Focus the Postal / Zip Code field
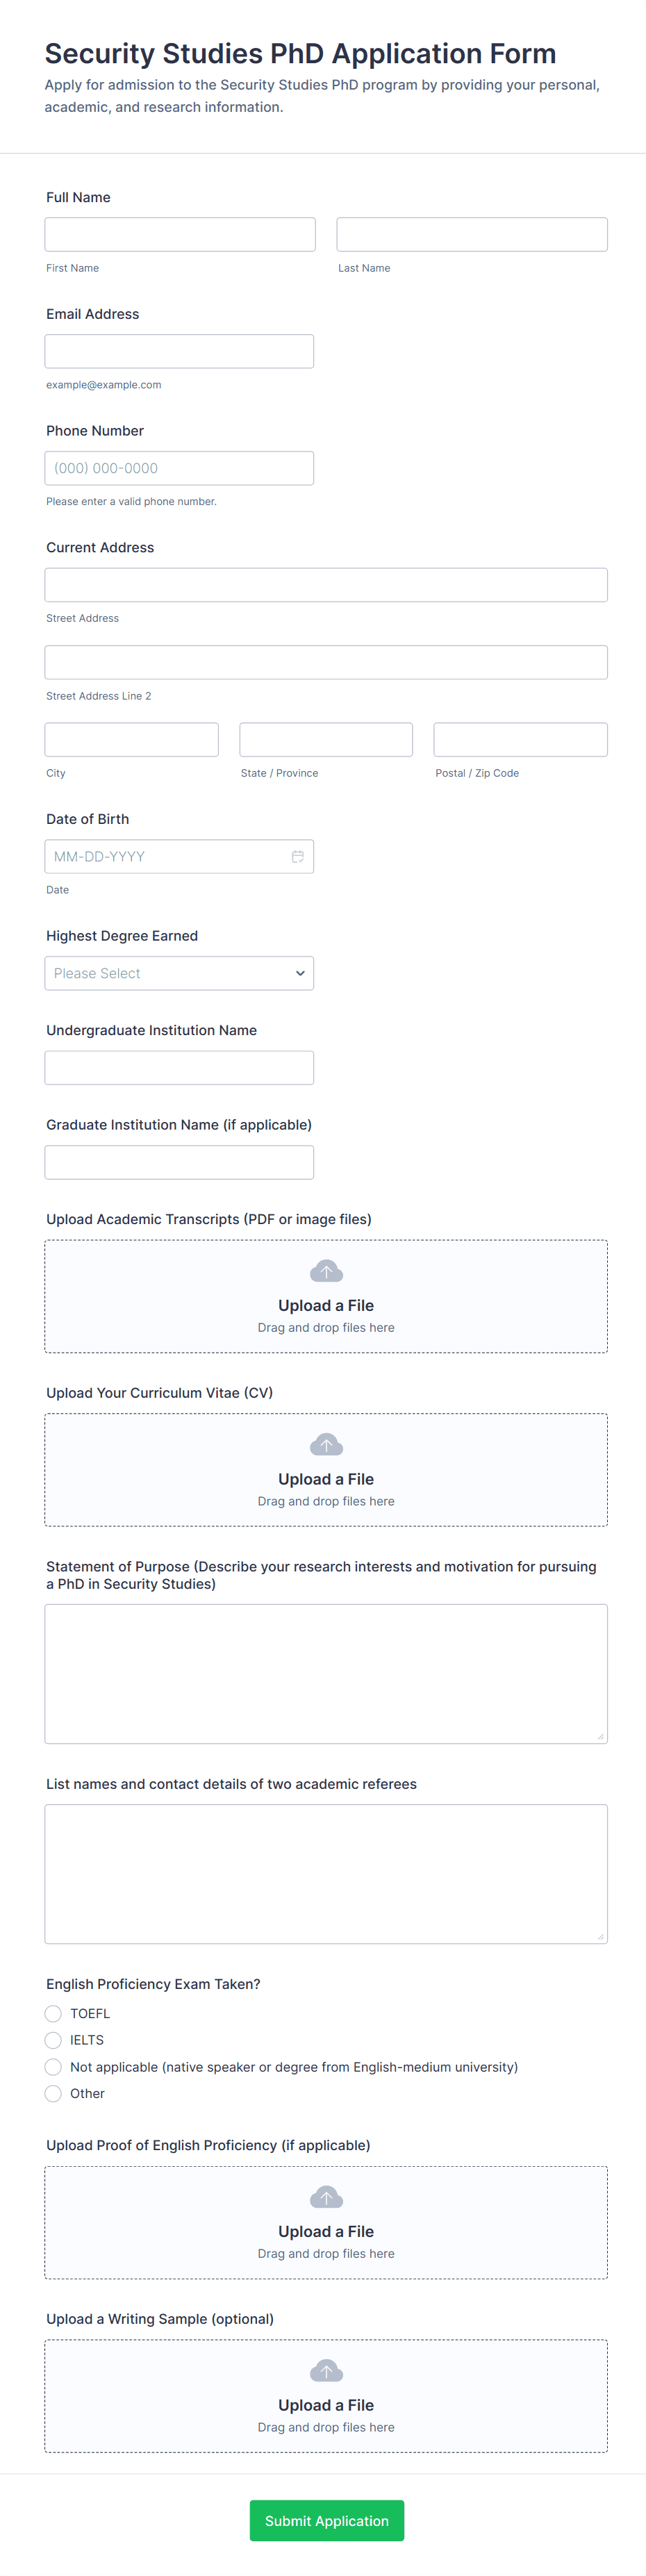This screenshot has height=2576, width=646. (x=520, y=740)
